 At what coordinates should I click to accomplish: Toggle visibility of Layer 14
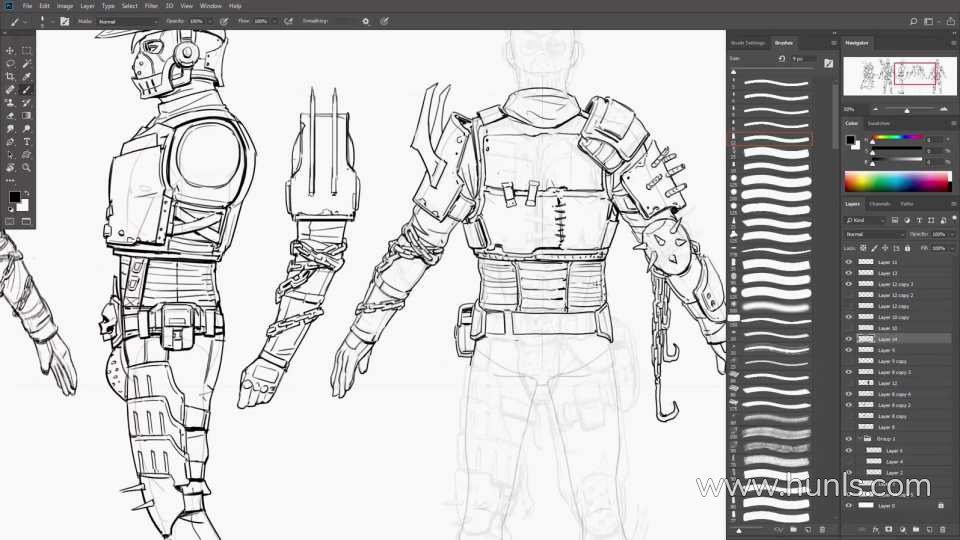[x=849, y=339]
